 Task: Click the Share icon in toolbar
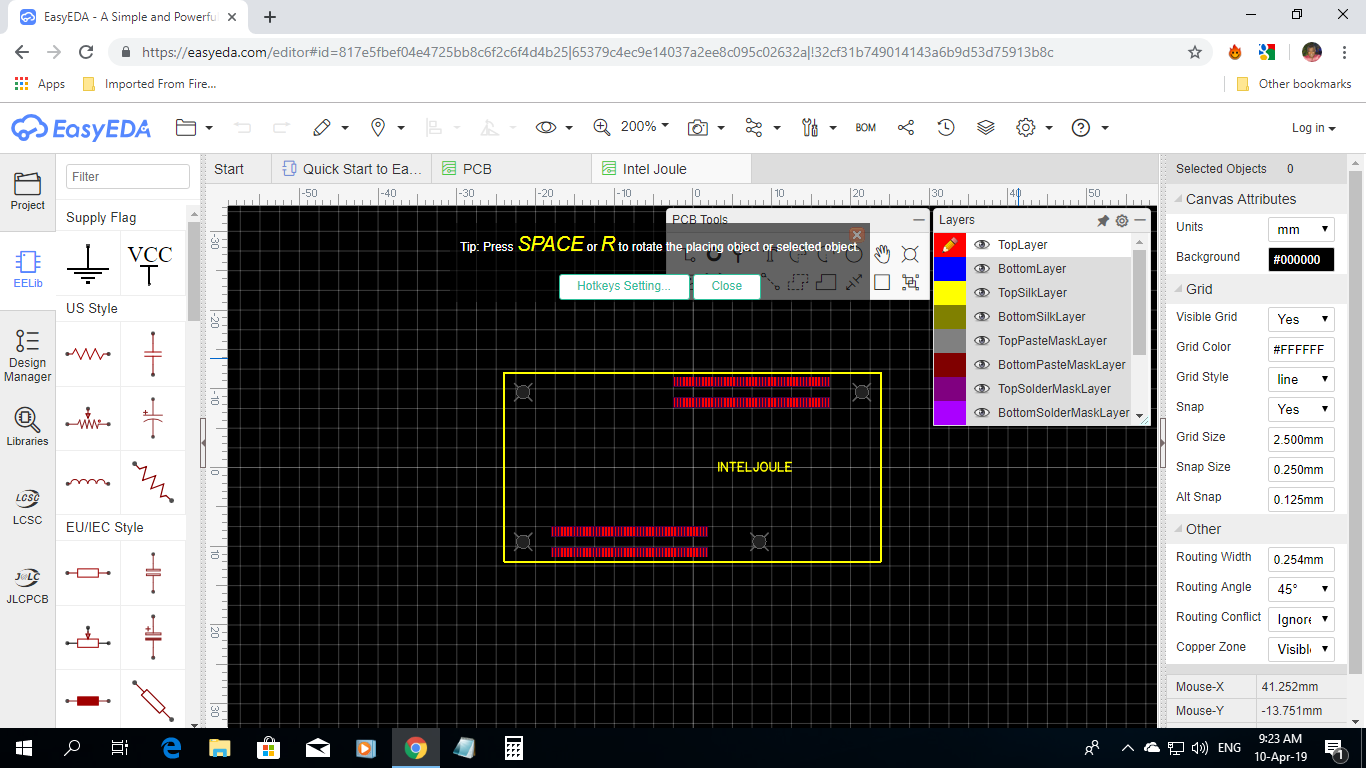tap(906, 127)
